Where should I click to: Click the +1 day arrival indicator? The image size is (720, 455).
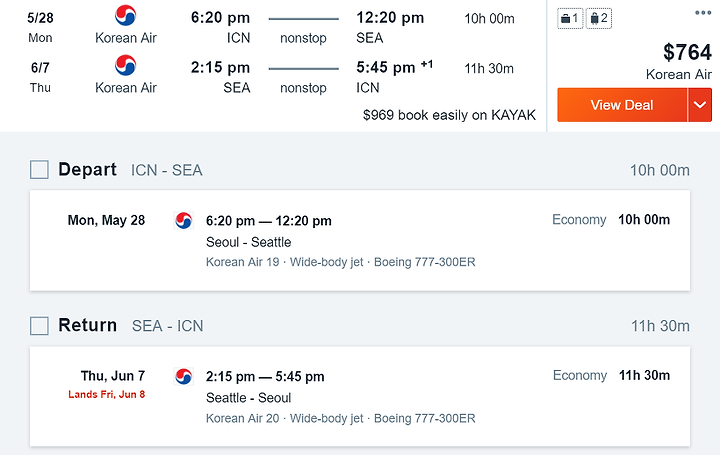click(427, 64)
